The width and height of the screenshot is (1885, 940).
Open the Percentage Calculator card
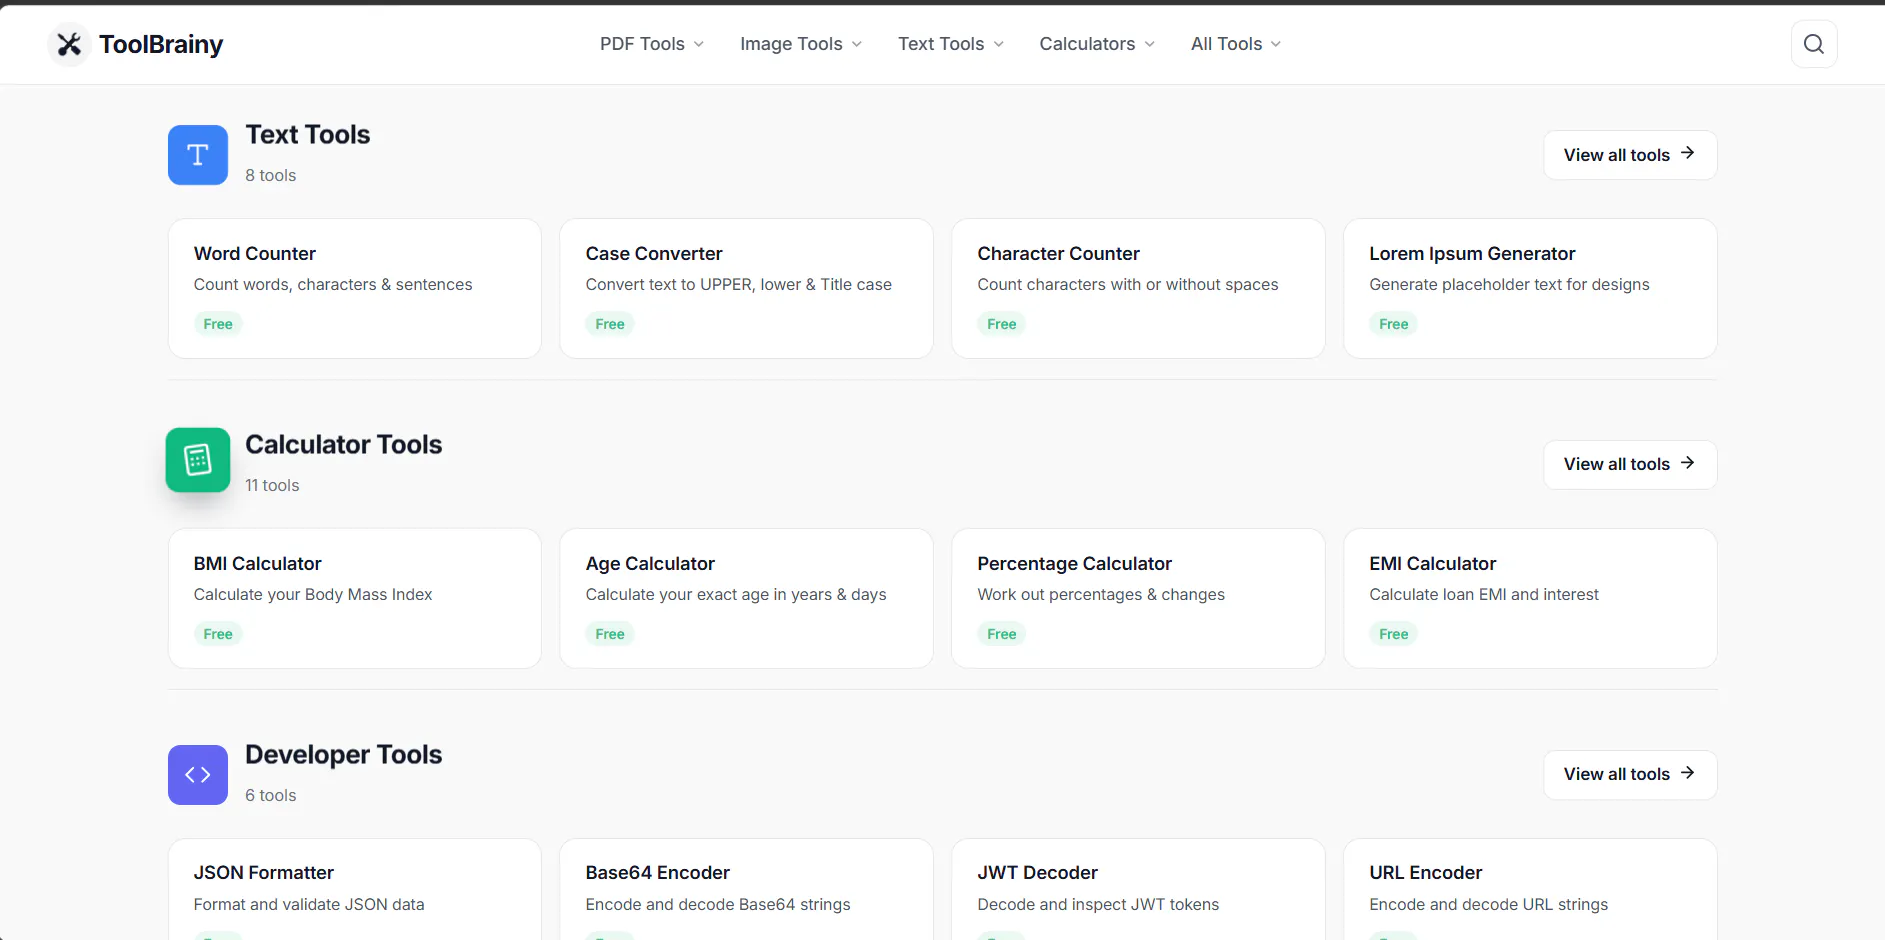pyautogui.click(x=1138, y=598)
